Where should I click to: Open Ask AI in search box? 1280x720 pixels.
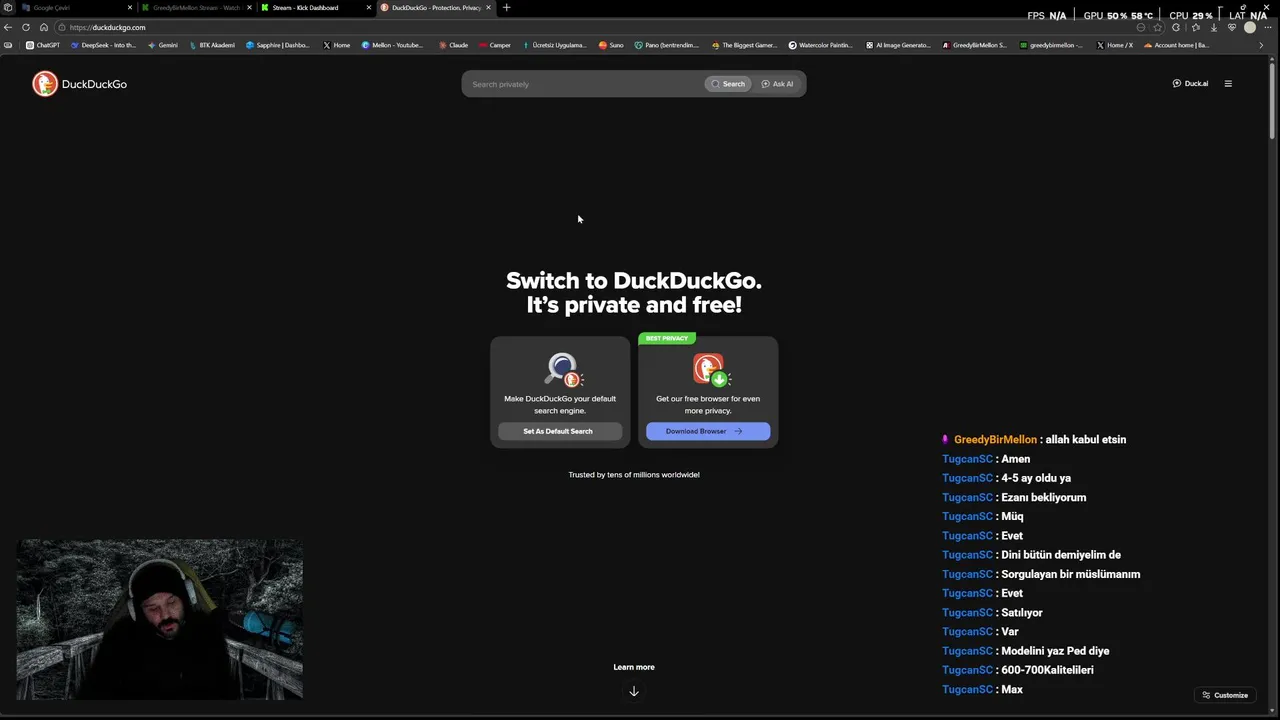(x=777, y=84)
